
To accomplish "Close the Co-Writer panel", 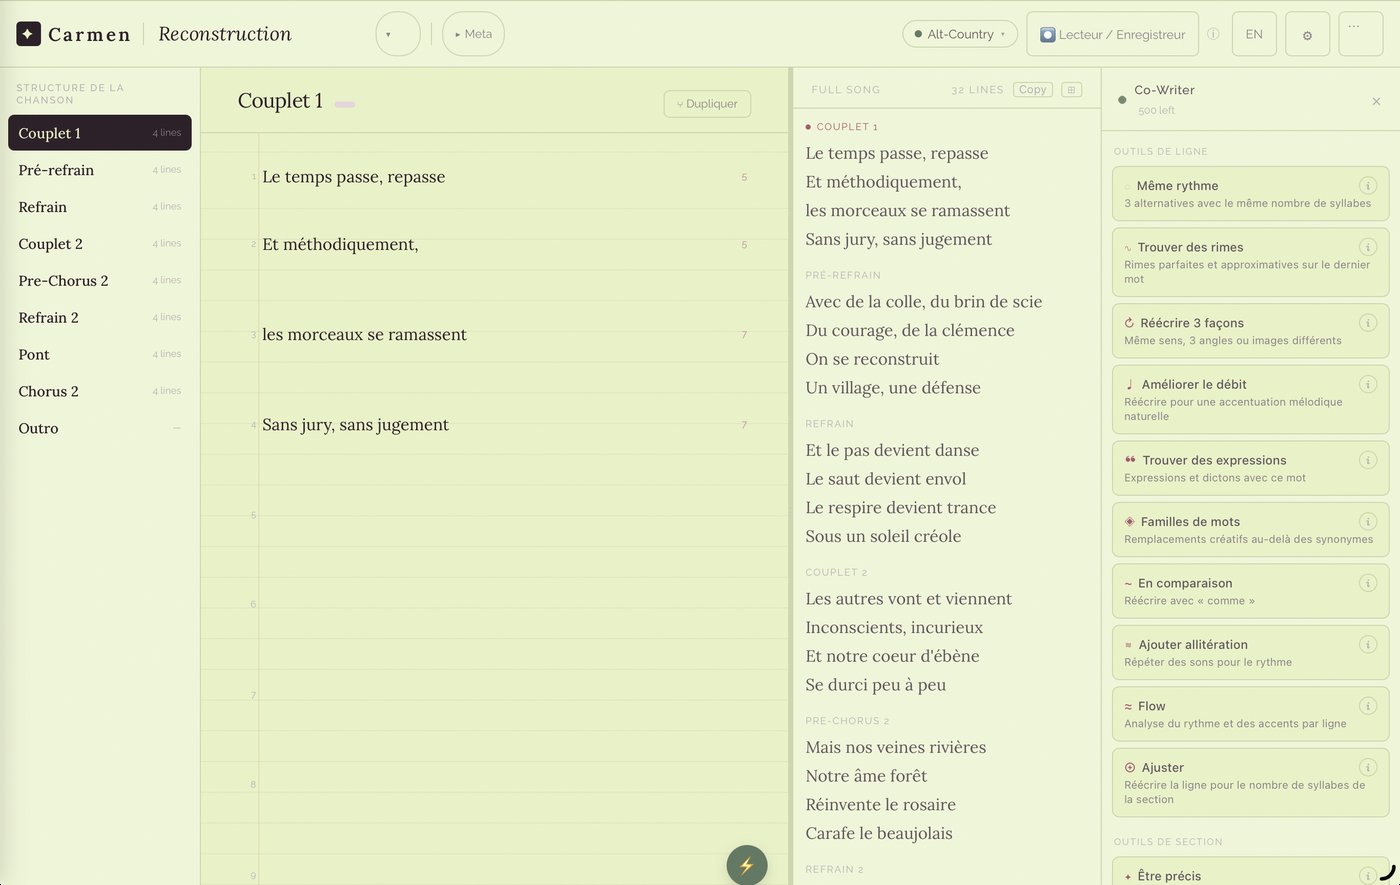I will (x=1376, y=101).
